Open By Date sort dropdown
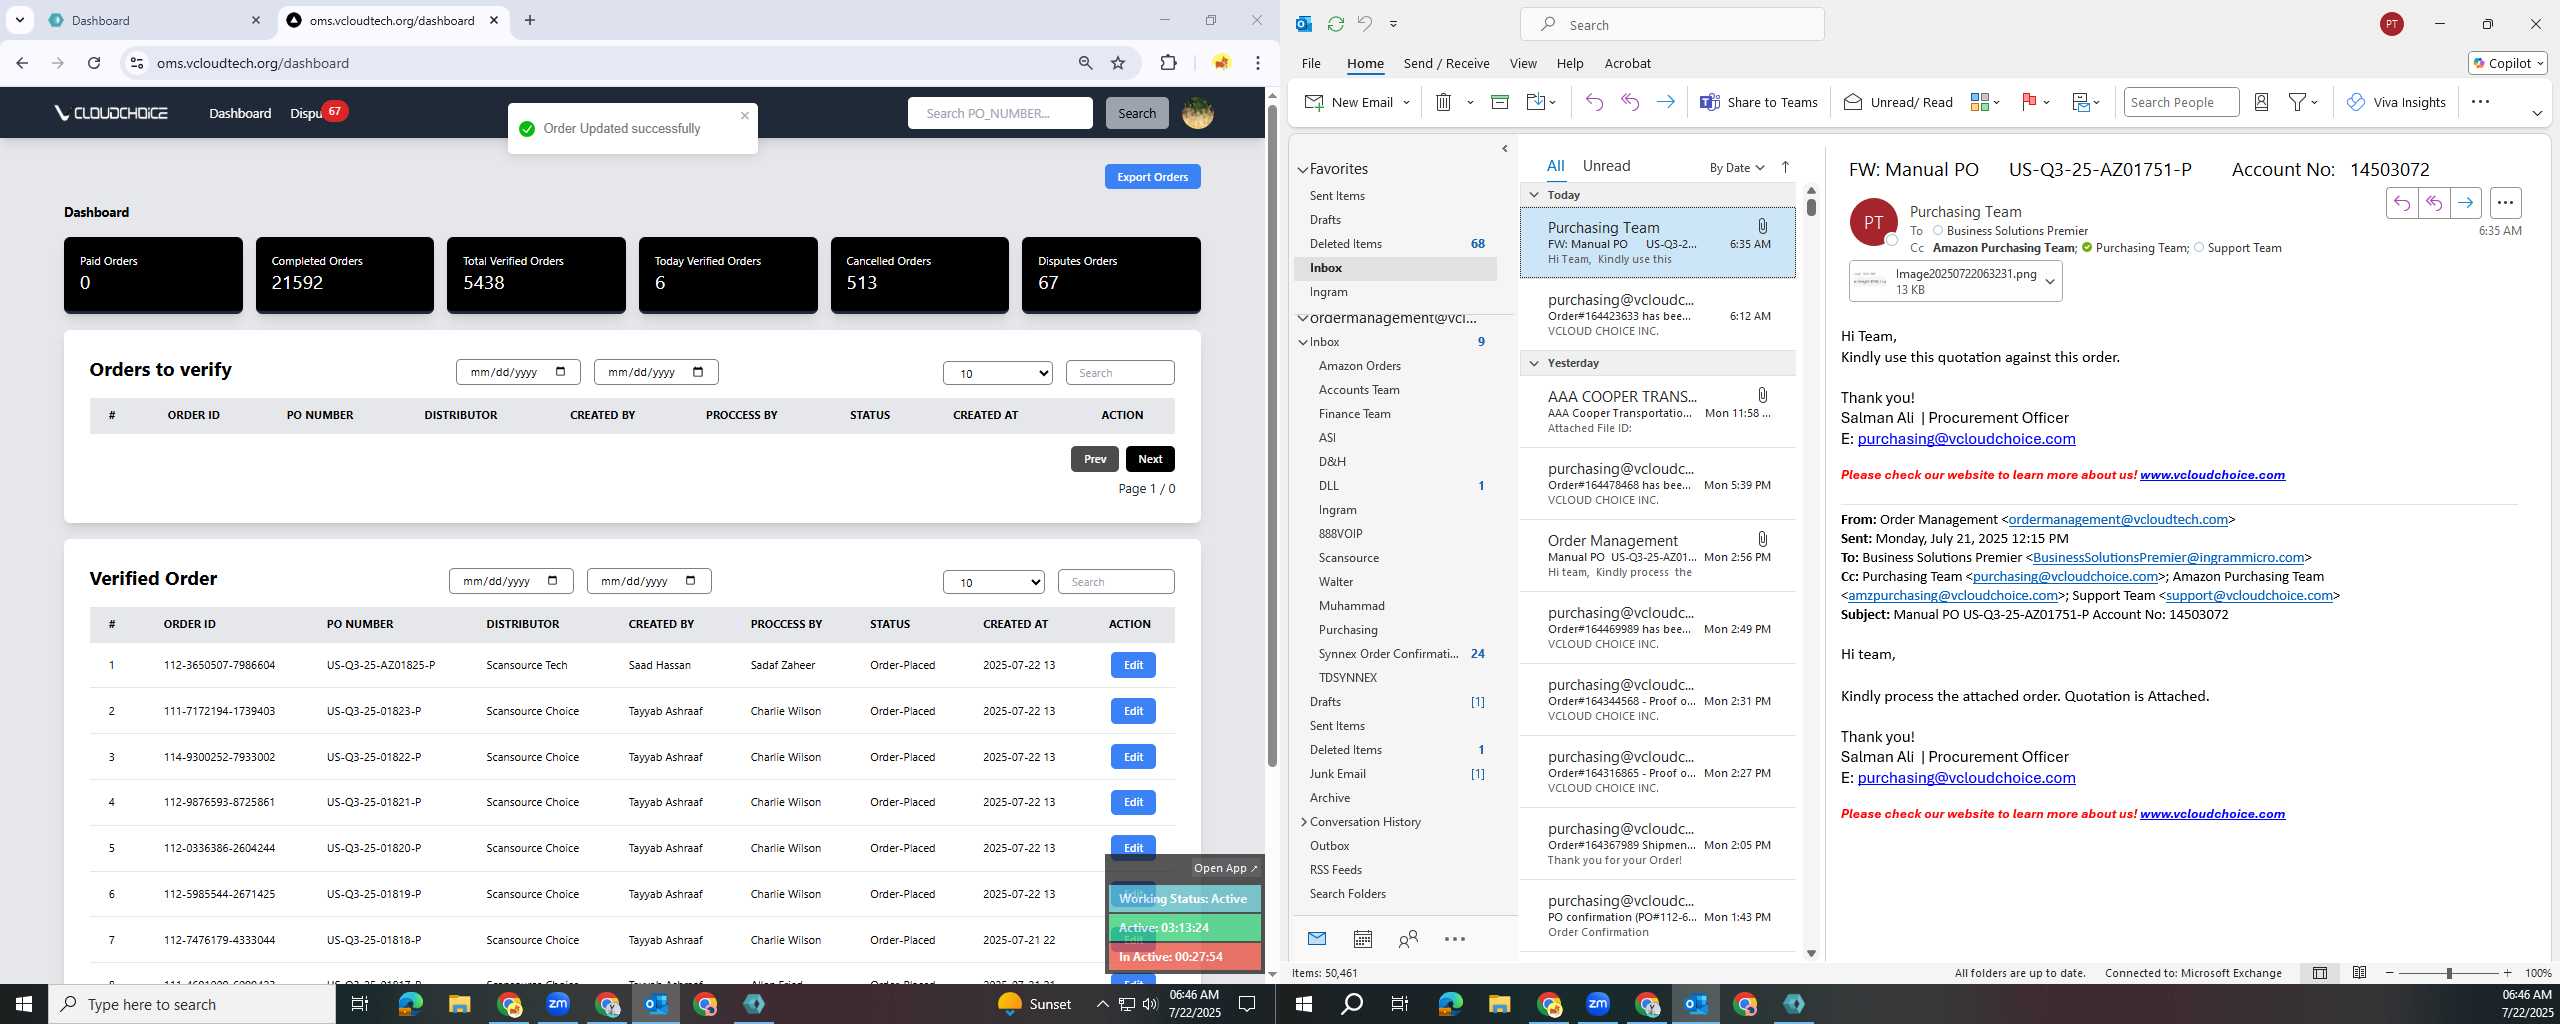The height and width of the screenshot is (1024, 2560). pos(1737,167)
